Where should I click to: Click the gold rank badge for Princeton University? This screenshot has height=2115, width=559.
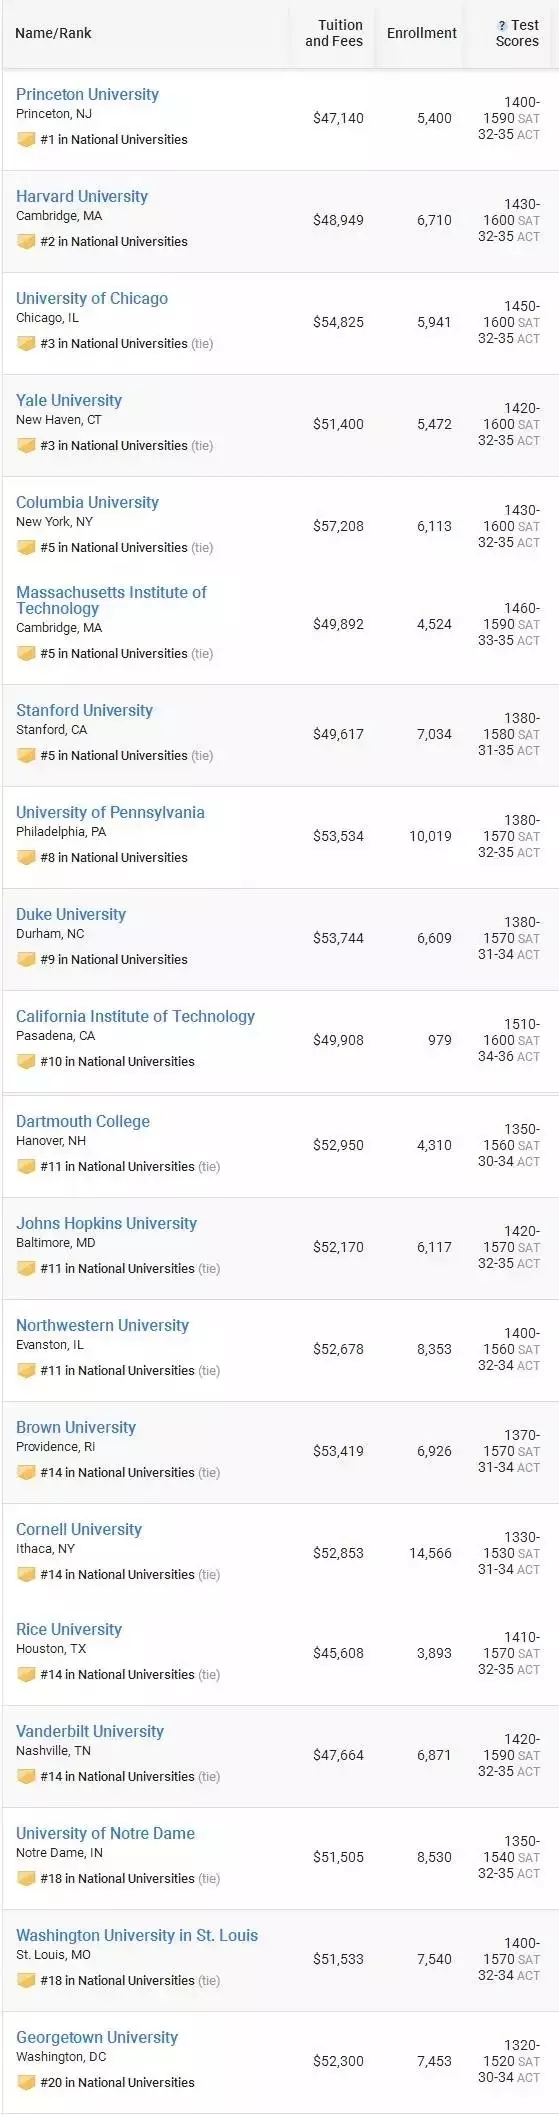26,140
